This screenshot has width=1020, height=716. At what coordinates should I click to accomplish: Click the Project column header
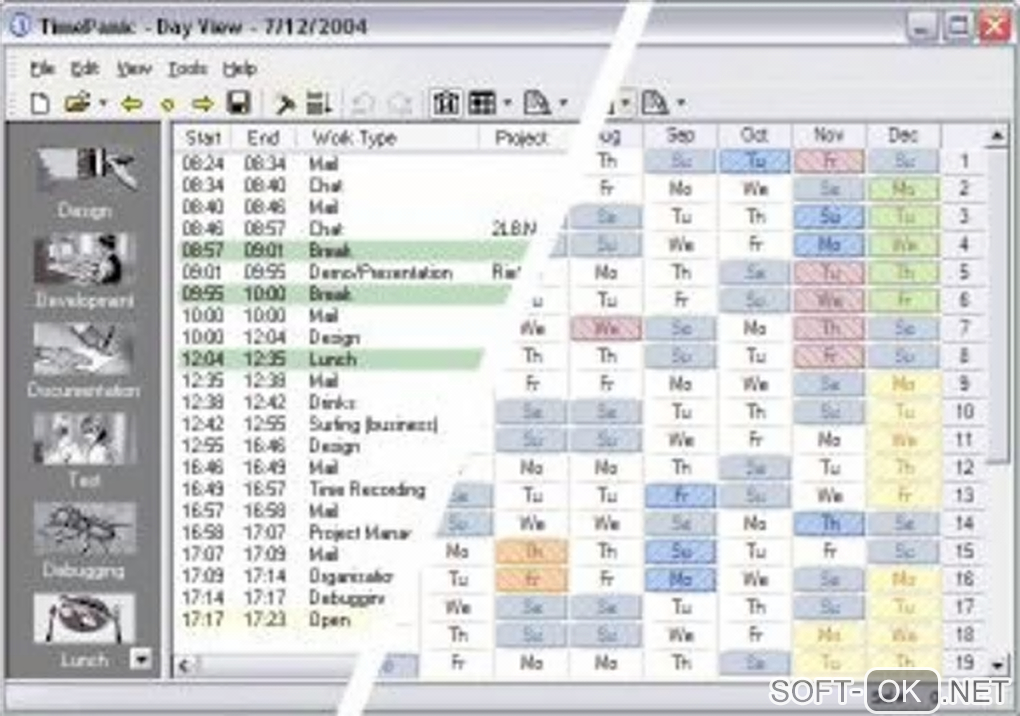(x=522, y=138)
